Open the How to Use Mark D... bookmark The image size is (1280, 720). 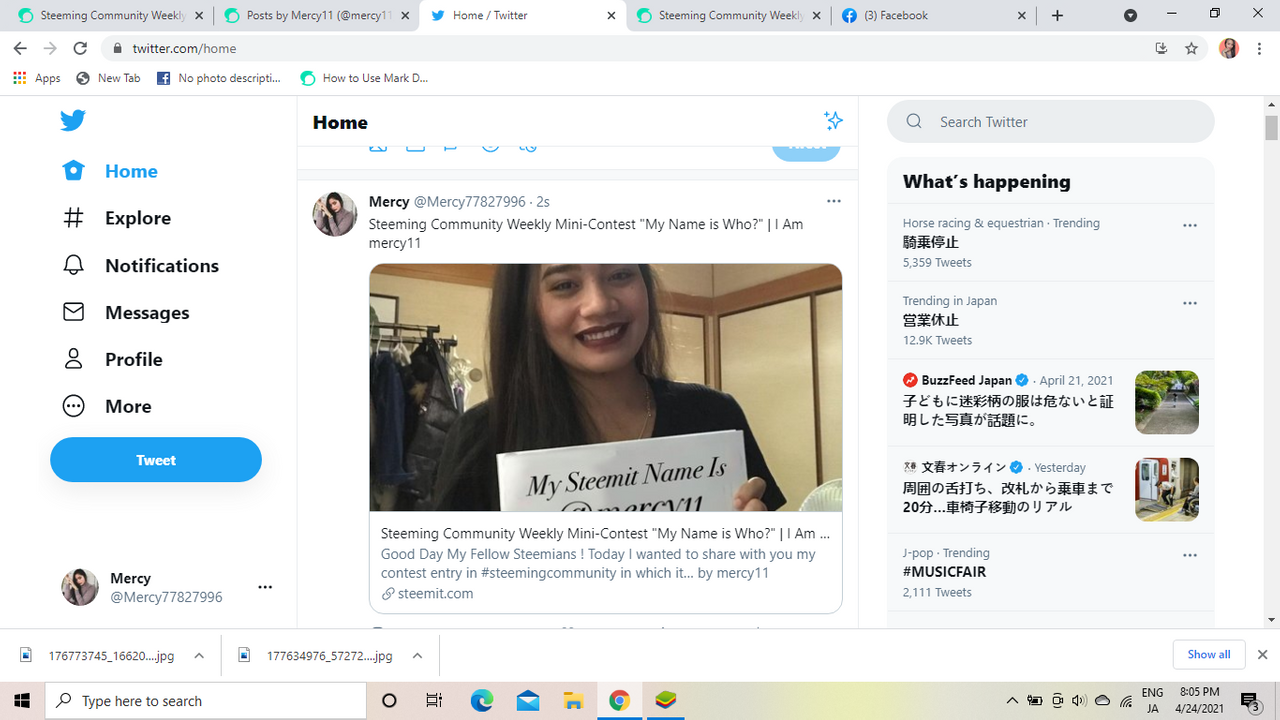[x=364, y=78]
